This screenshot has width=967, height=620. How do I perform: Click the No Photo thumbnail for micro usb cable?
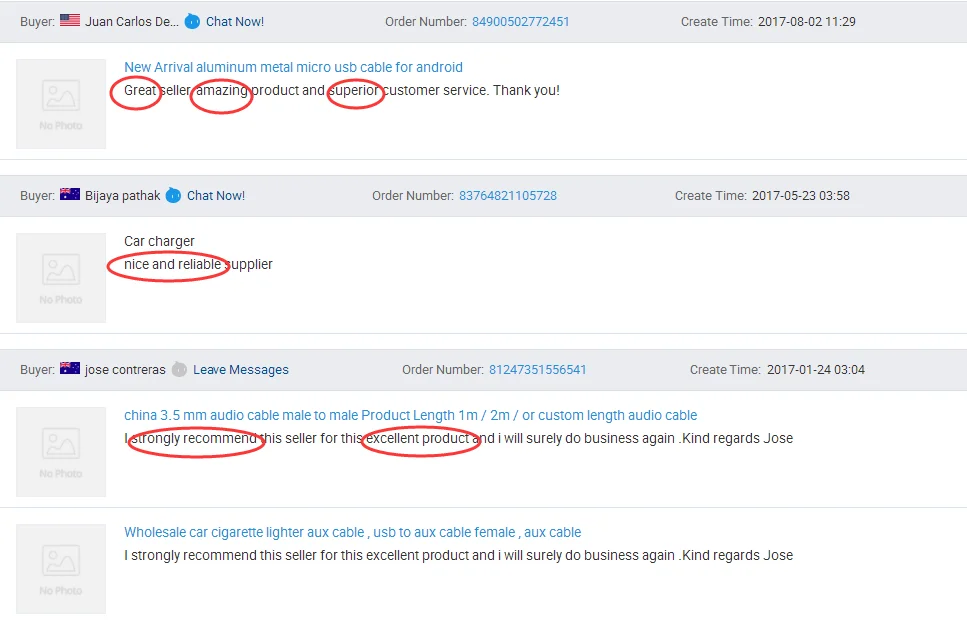[x=61, y=104]
